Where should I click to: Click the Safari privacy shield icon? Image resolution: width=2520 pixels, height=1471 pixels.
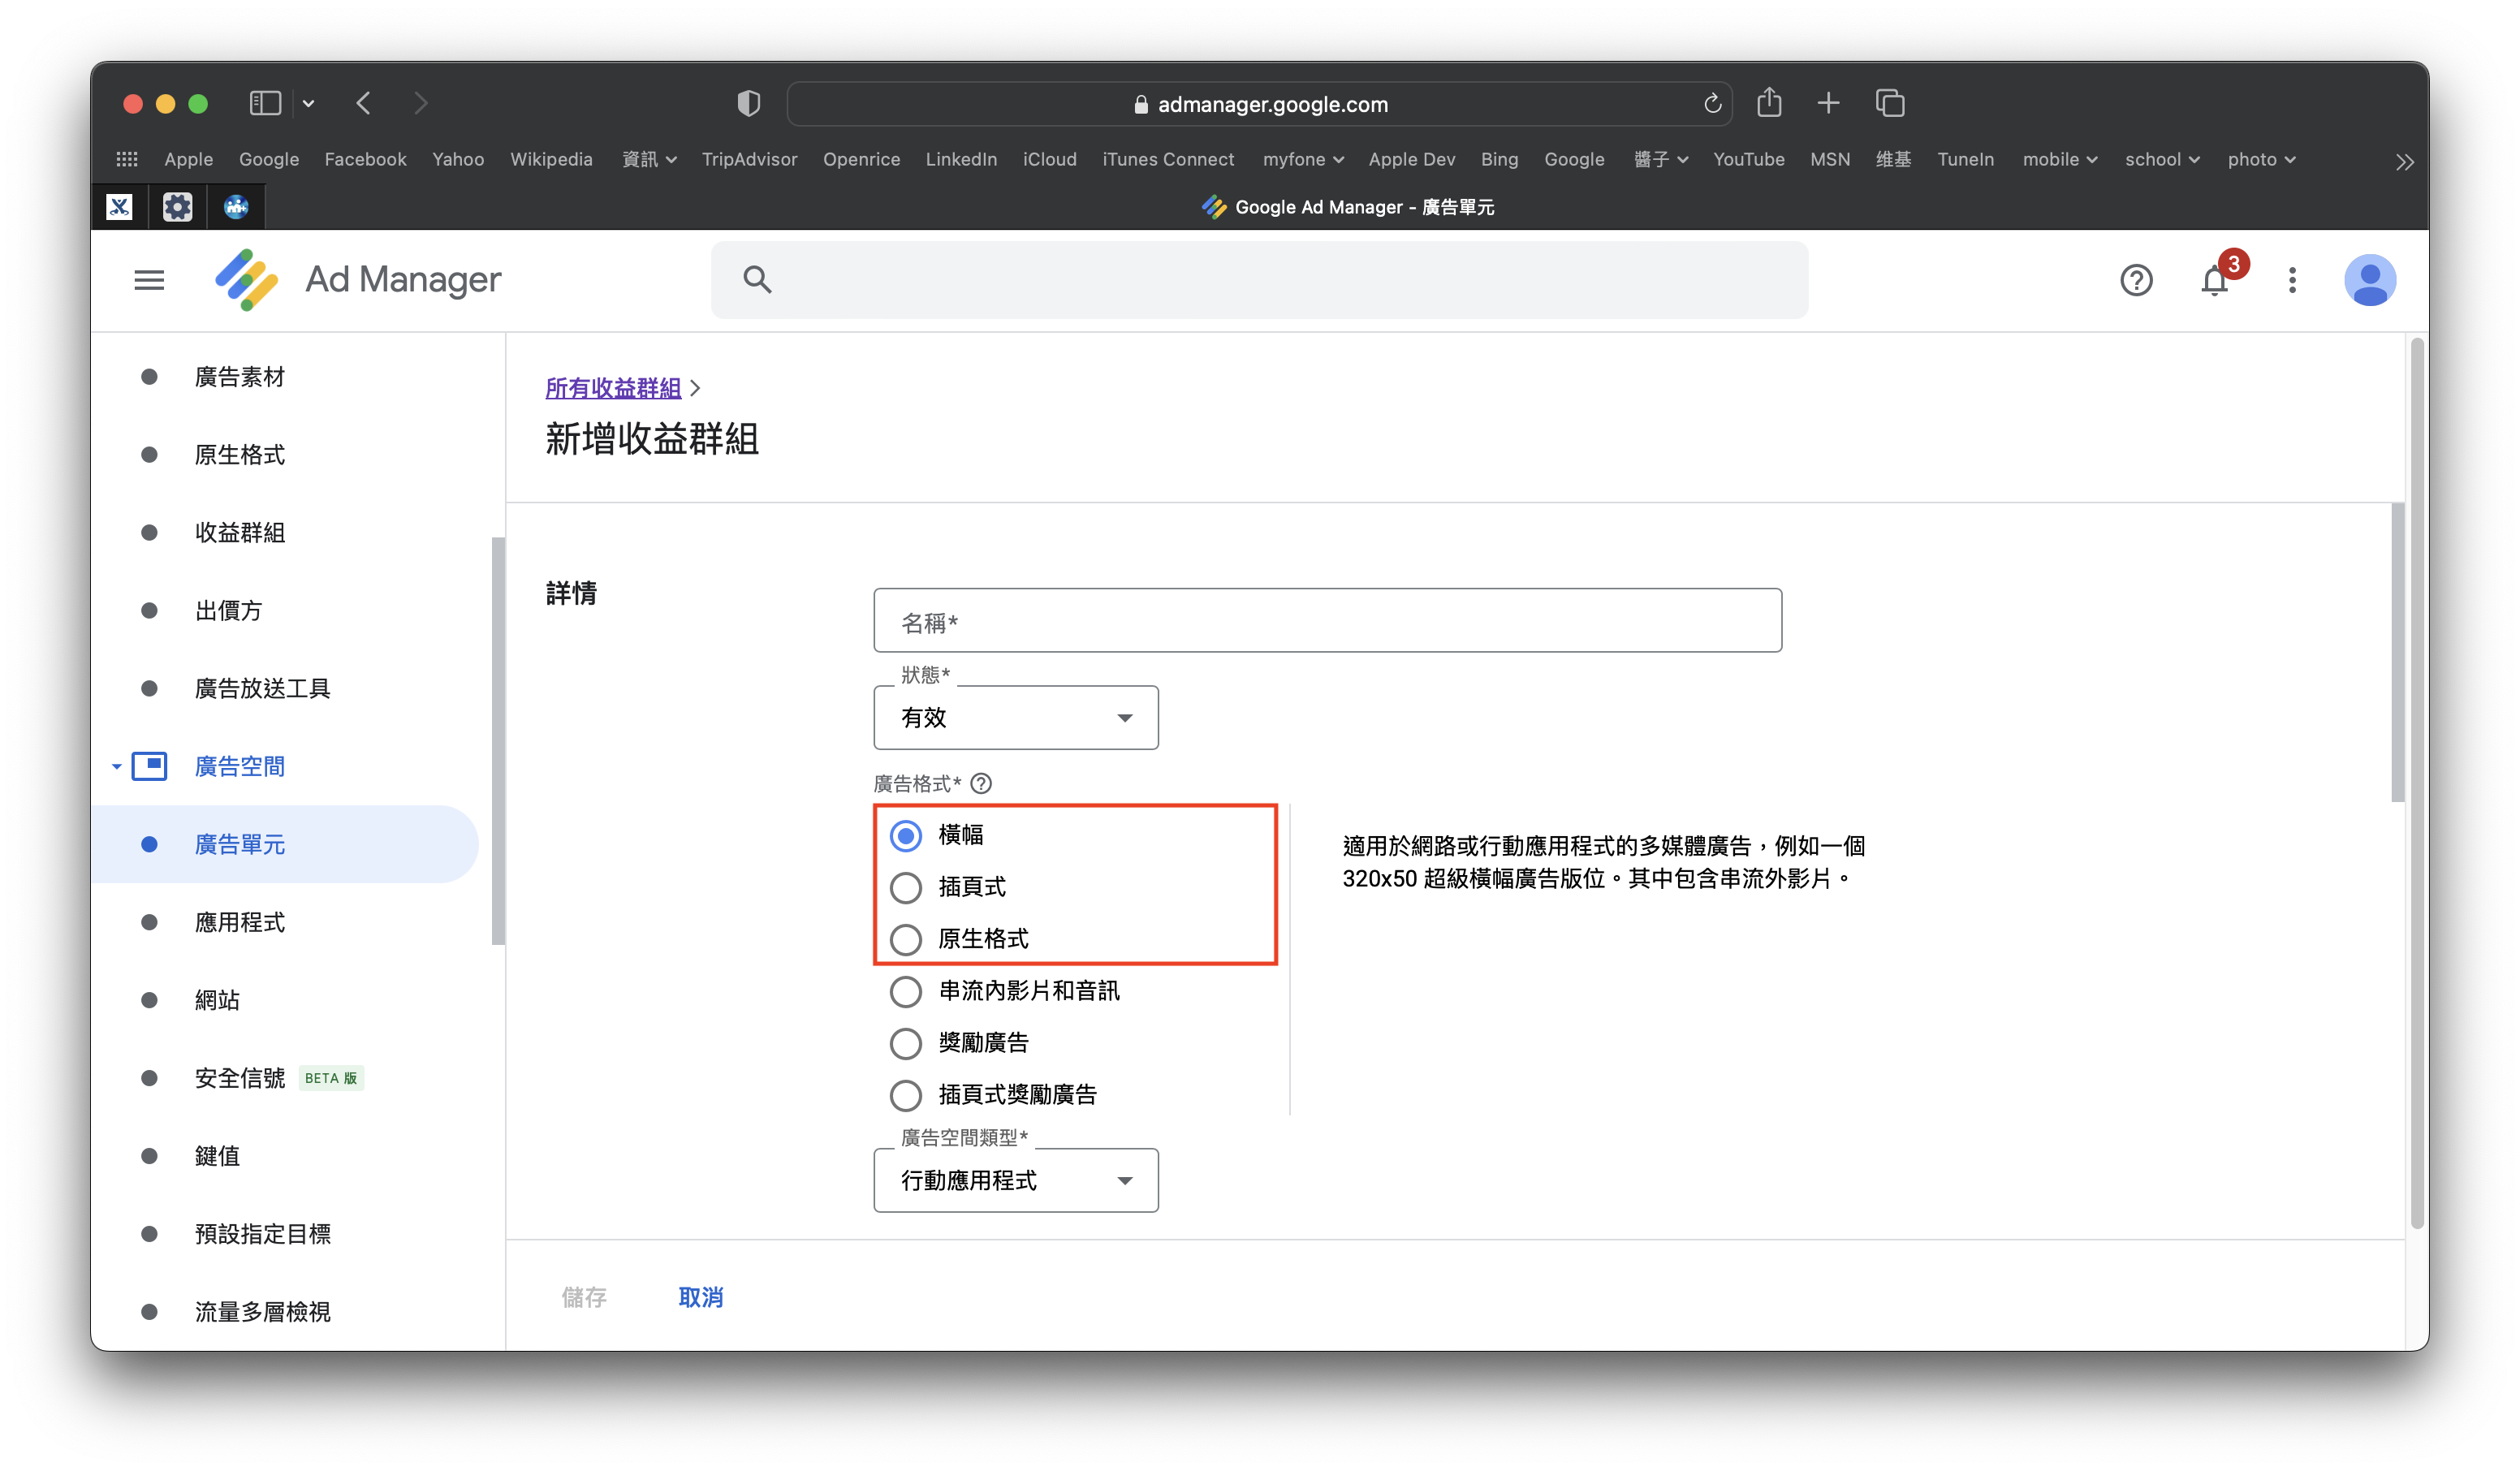click(748, 103)
